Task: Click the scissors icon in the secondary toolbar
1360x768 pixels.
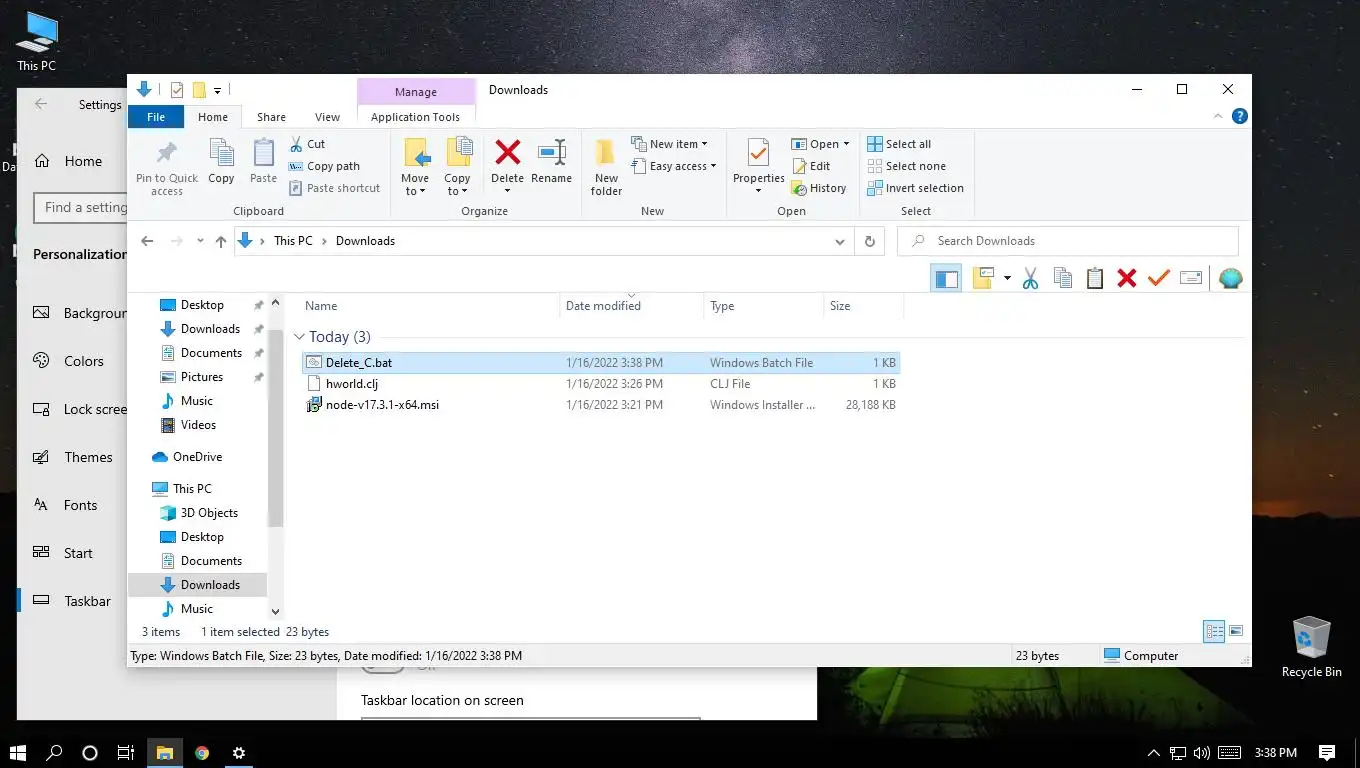Action: coord(1030,279)
